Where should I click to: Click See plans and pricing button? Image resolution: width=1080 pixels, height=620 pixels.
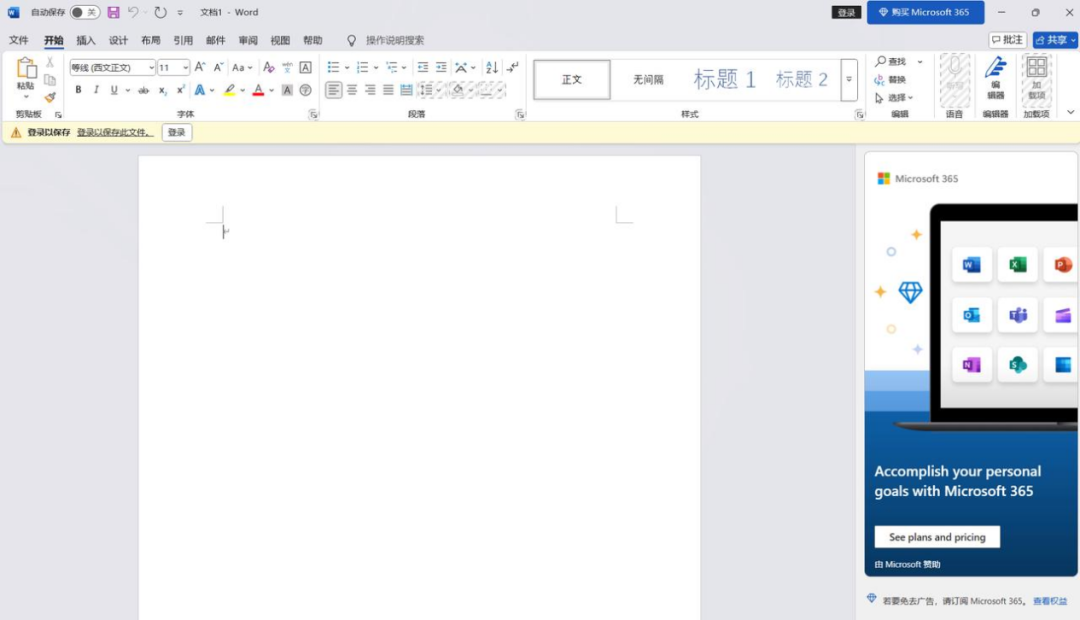(x=937, y=537)
